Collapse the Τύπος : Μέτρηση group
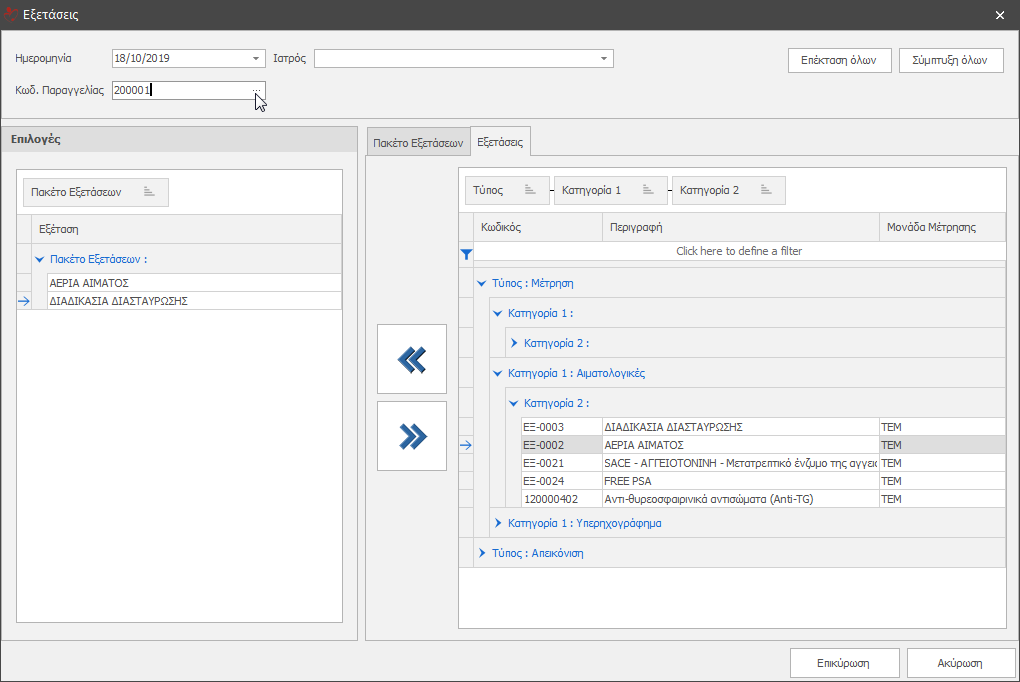The height and width of the screenshot is (682, 1020). pyautogui.click(x=482, y=283)
